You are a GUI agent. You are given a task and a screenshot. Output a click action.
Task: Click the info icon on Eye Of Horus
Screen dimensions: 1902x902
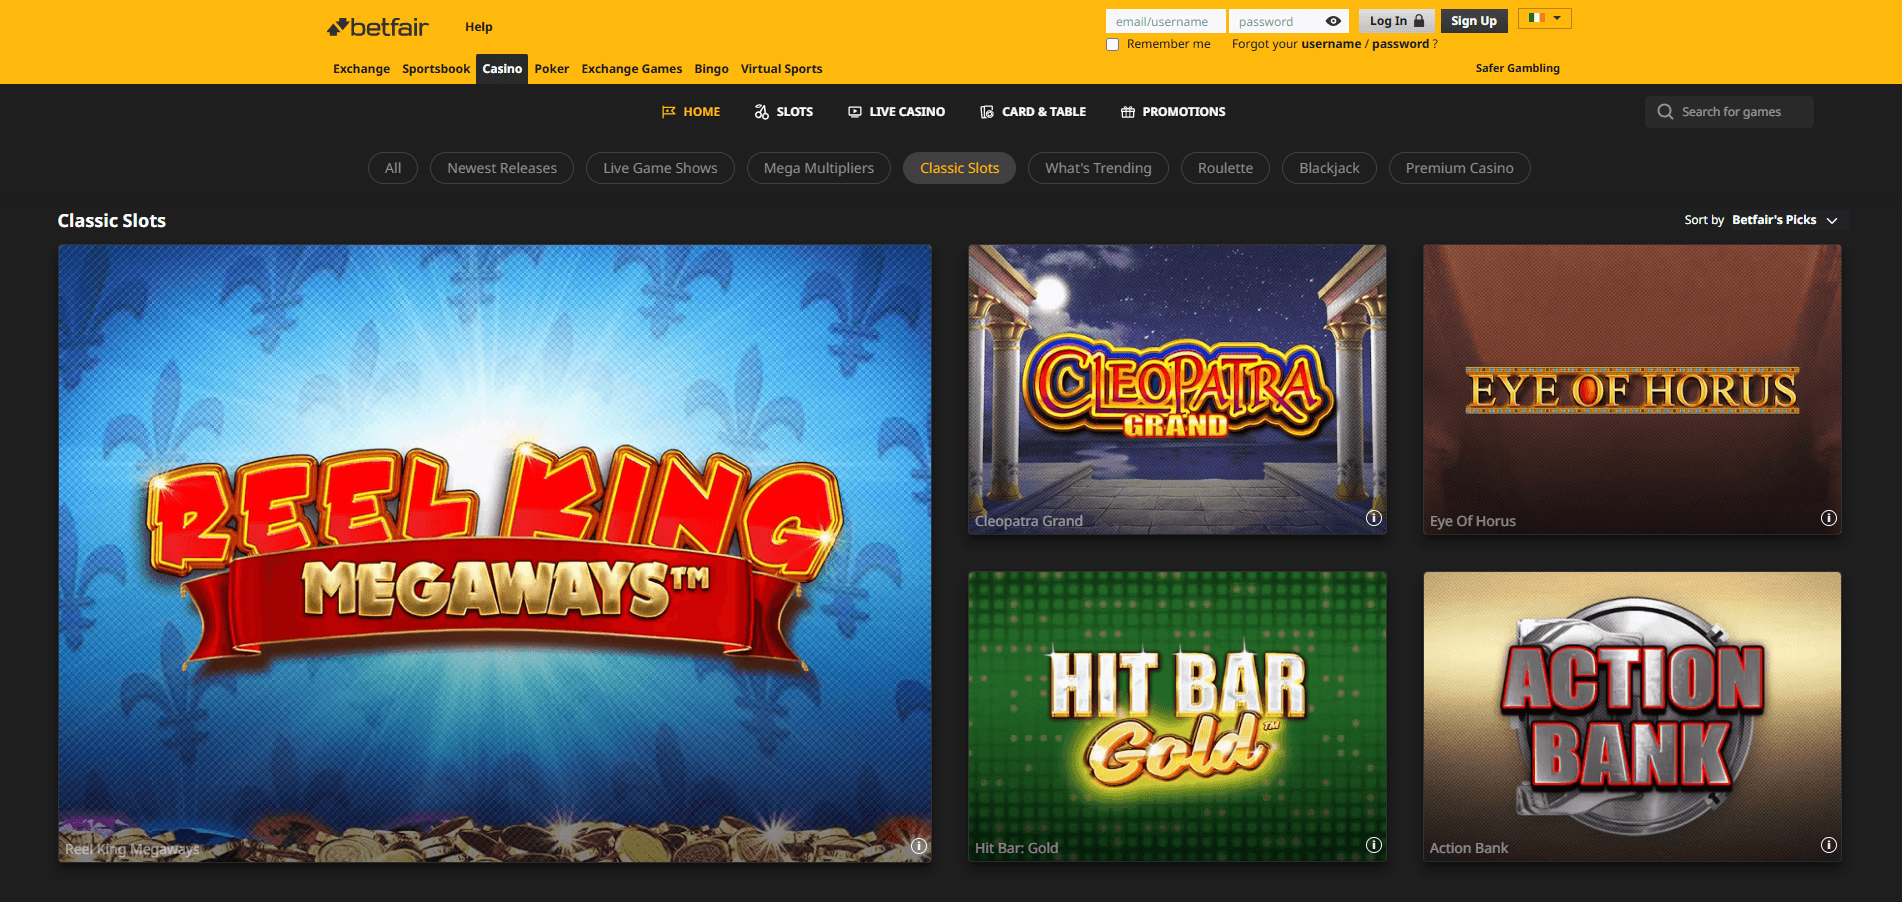1829,518
